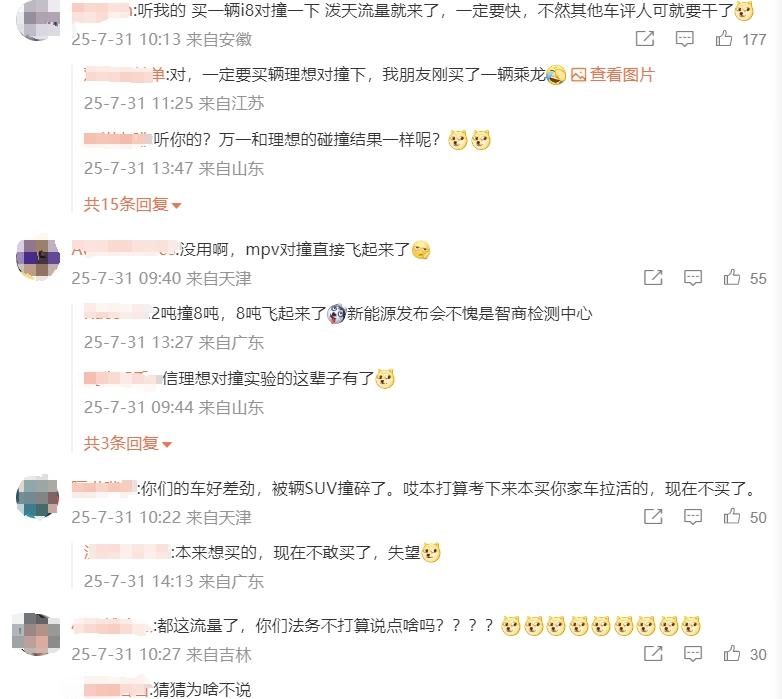The height and width of the screenshot is (699, 782).
Task: Expand 共15条回复 replies
Action: pos(132,204)
